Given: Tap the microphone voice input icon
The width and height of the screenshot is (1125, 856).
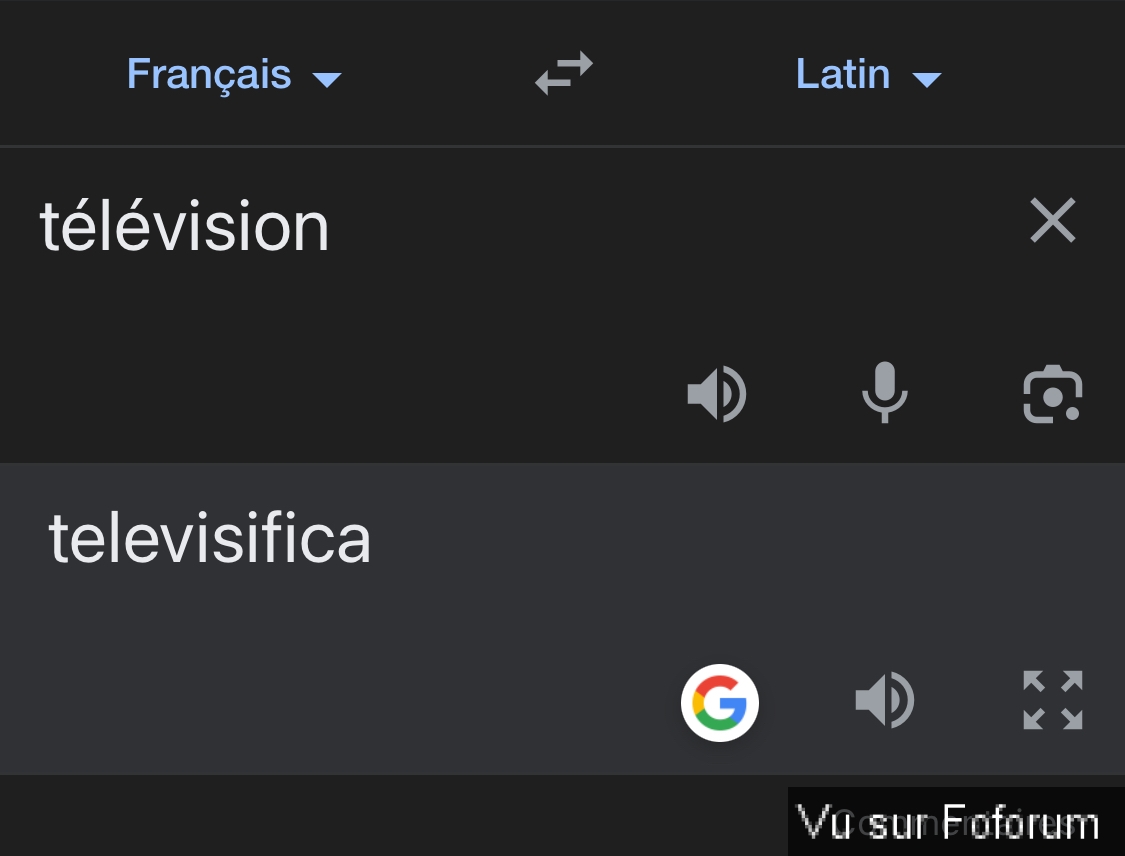Looking at the screenshot, I should (x=885, y=392).
